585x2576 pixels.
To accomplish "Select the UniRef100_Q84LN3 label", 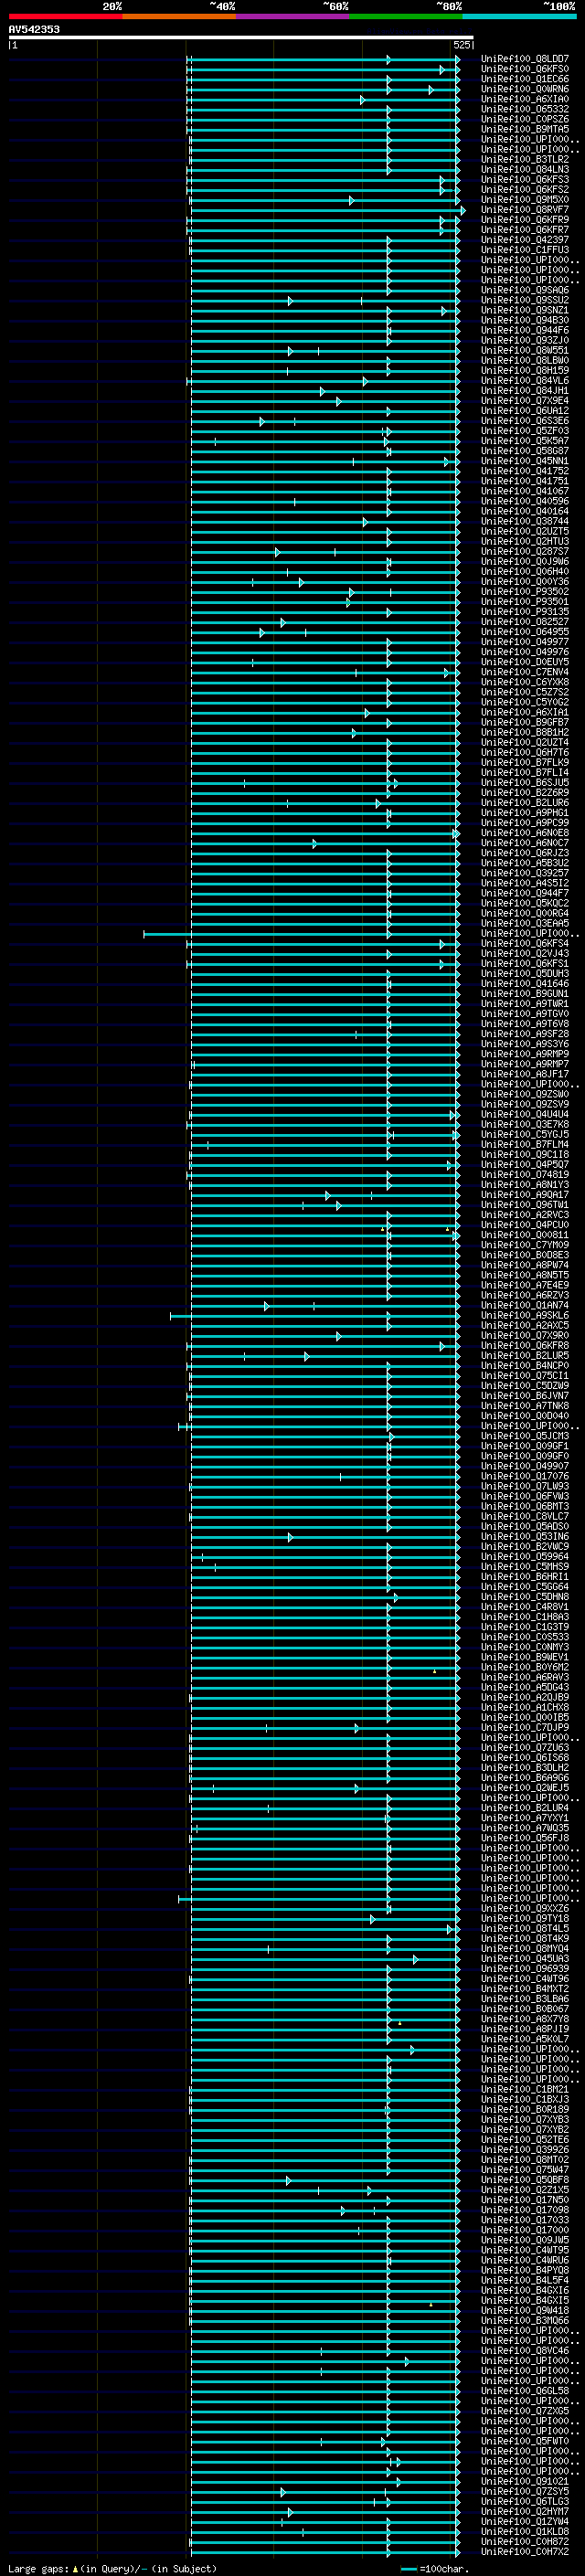I will point(524,169).
